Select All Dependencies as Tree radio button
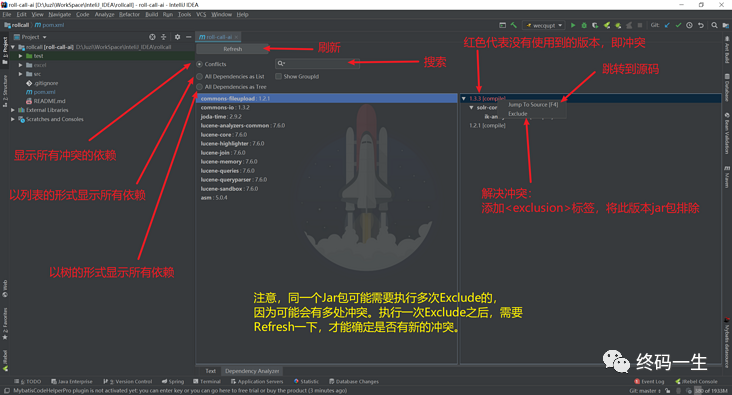 [x=200, y=87]
